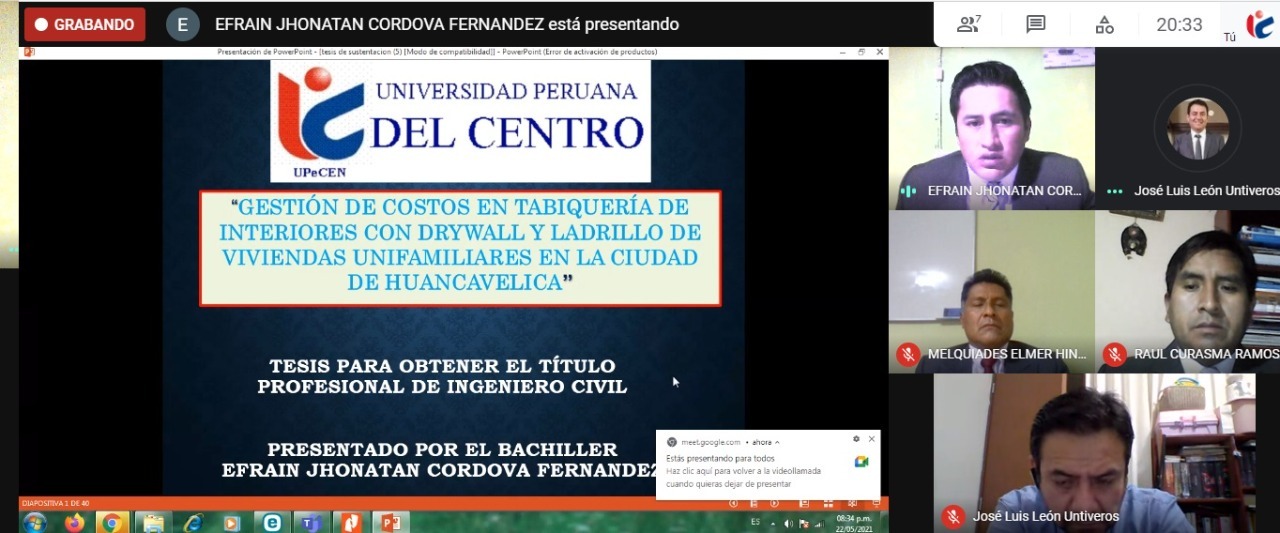Switch PowerPoint to Reading view
This screenshot has width=1280, height=533.
point(852,503)
